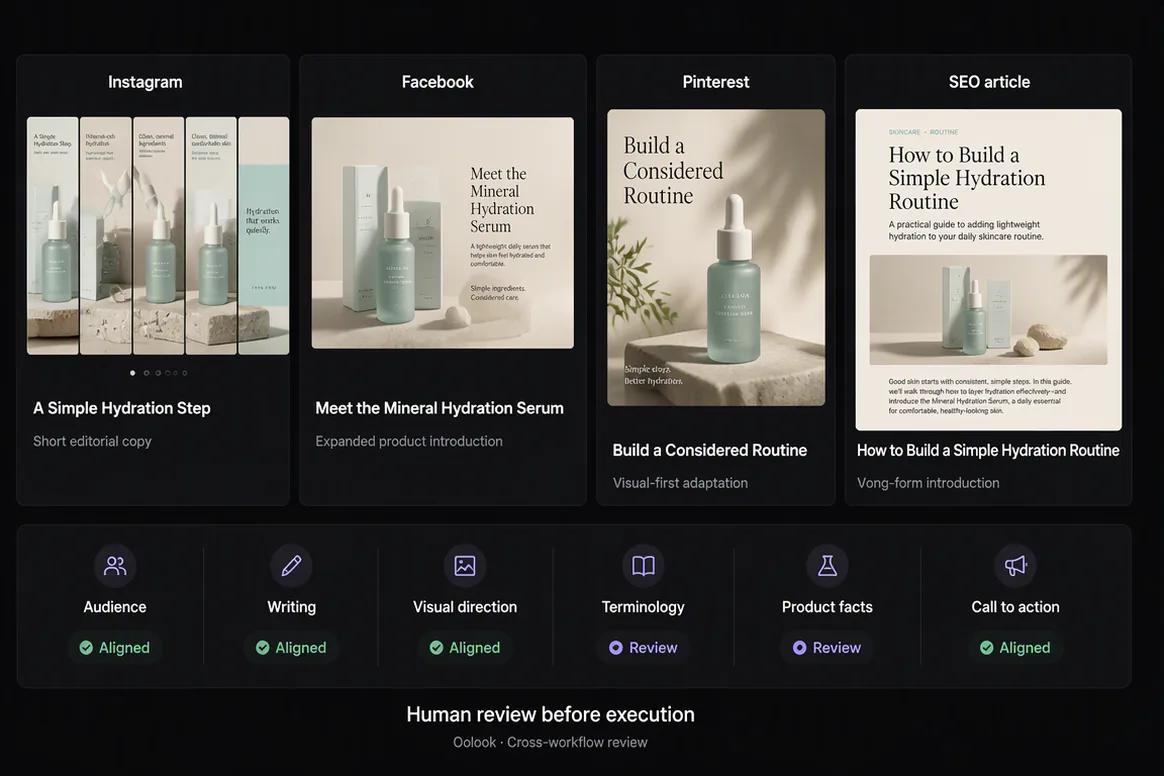Viewport: 1164px width, 776px height.
Task: Open the Instagram column header
Action: click(145, 82)
